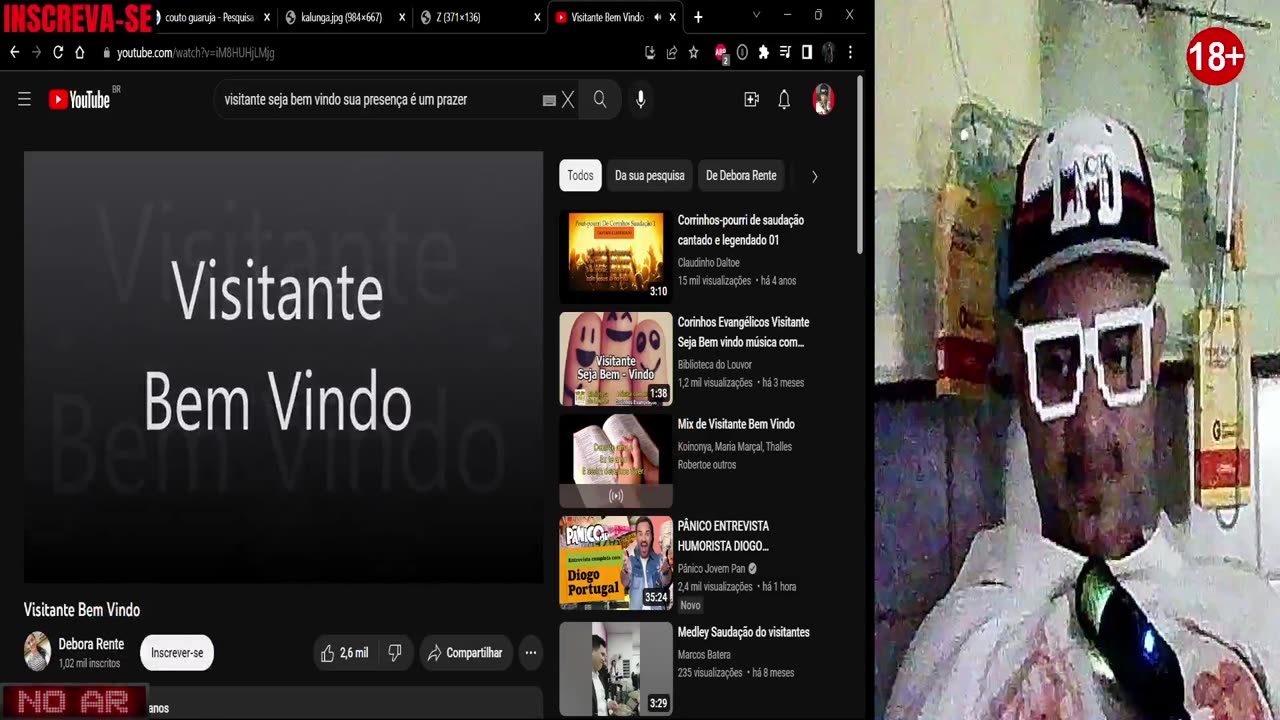This screenshot has height=720, width=1280.
Task: Open Medley Saudação do visitantes title
Action: (744, 632)
